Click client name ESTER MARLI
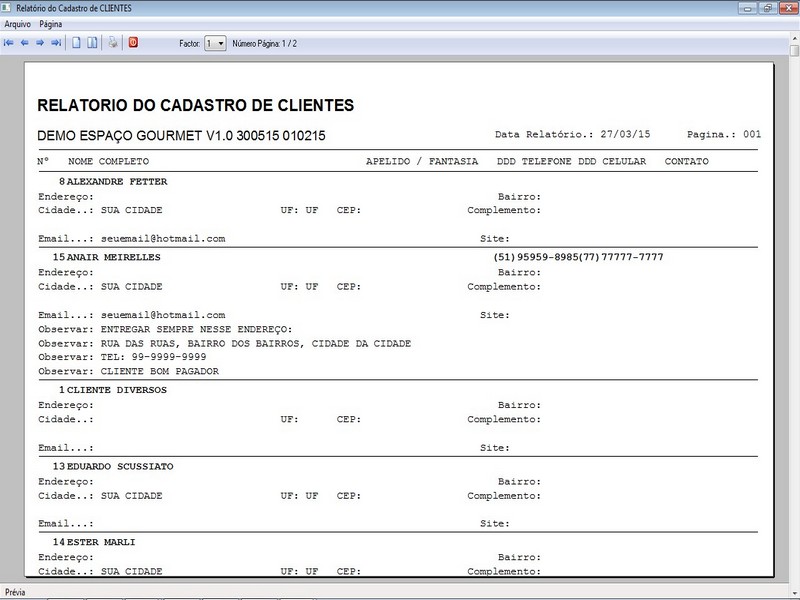800x600 pixels. tap(101, 542)
